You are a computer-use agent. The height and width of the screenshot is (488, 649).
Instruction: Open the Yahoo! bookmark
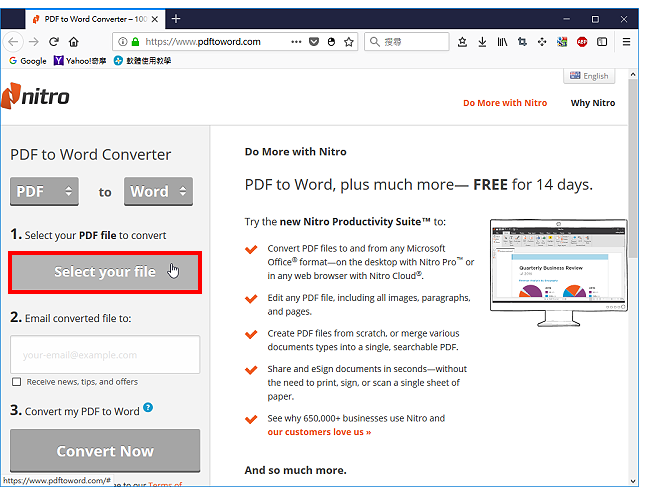[x=80, y=61]
